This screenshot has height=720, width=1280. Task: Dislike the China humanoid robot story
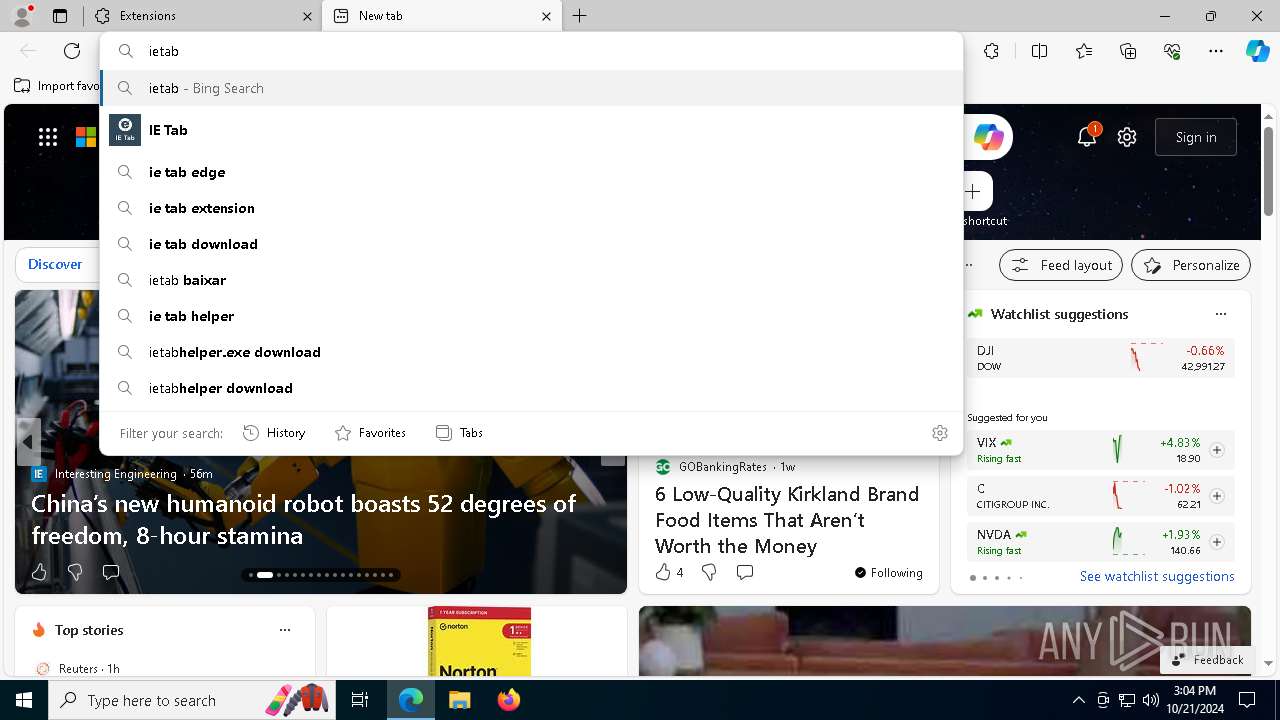pyautogui.click(x=75, y=572)
